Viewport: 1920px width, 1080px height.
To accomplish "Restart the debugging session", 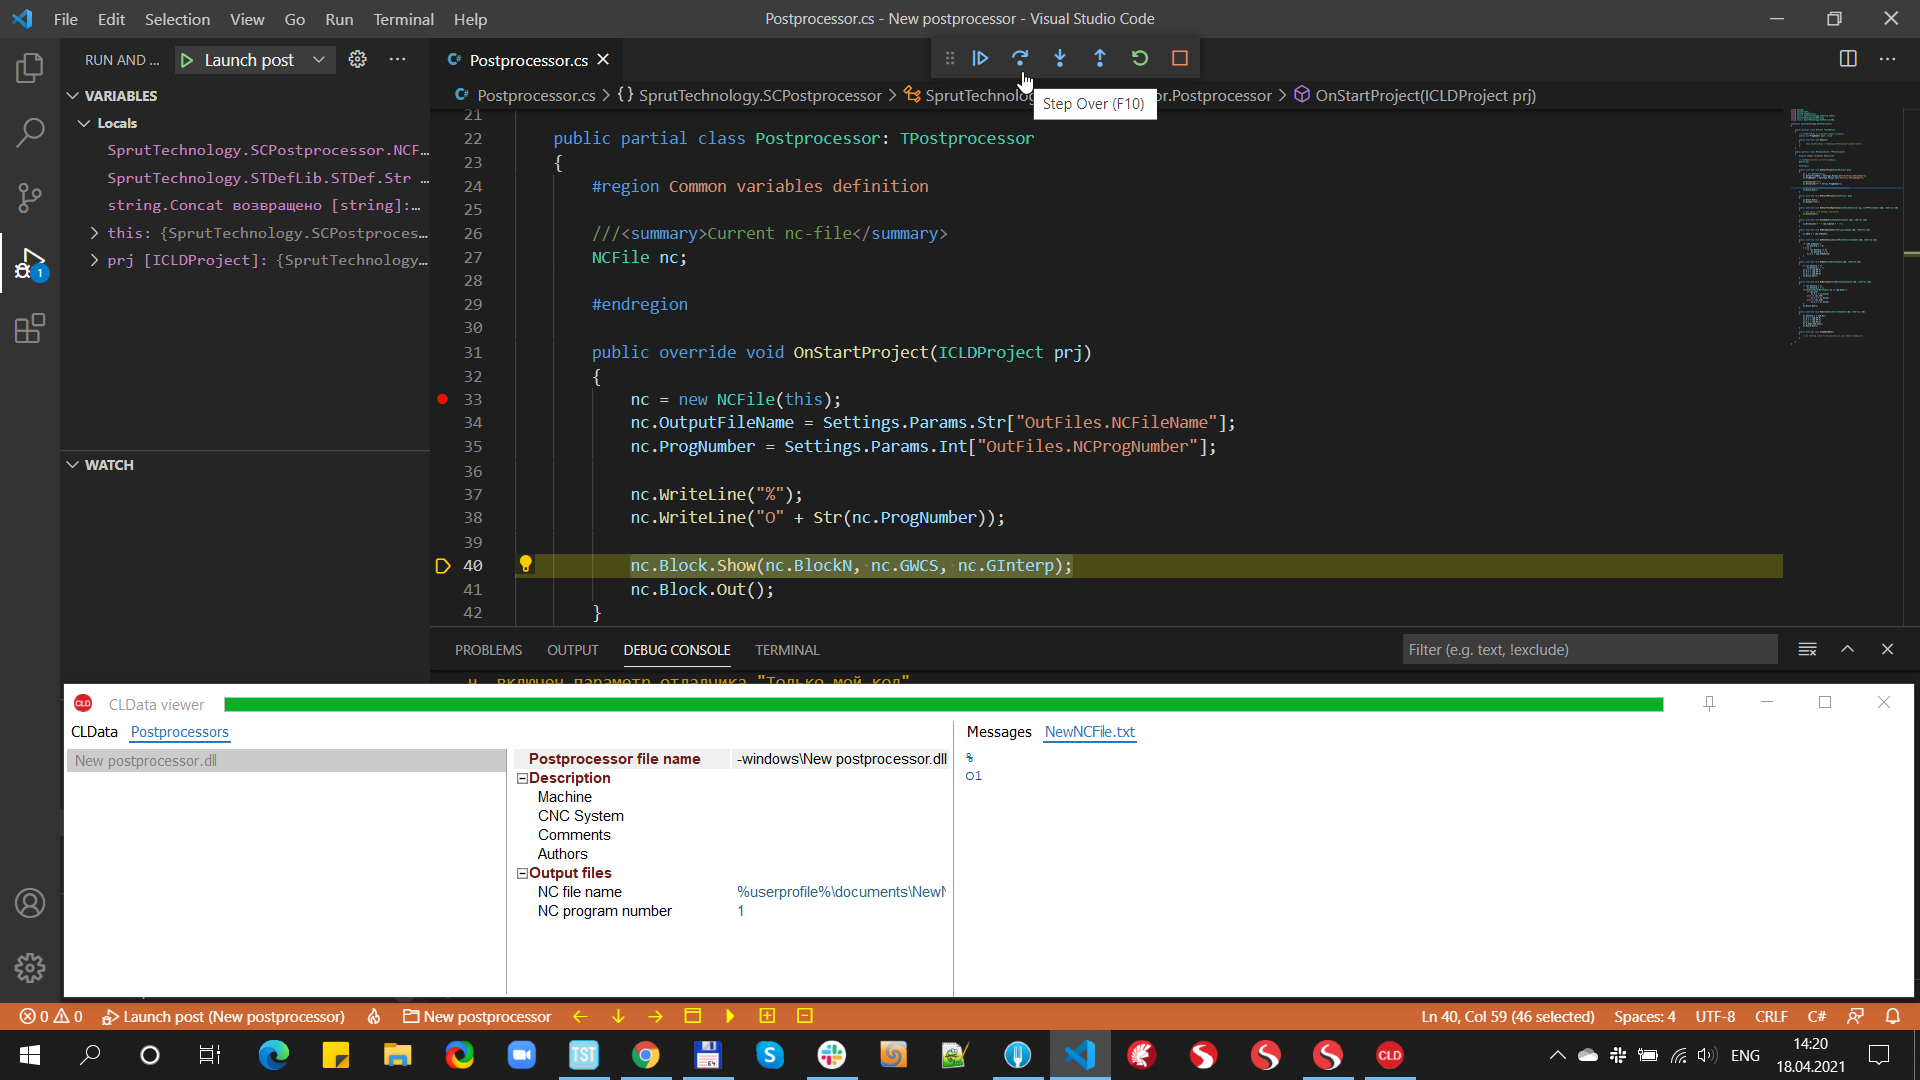I will (1140, 58).
